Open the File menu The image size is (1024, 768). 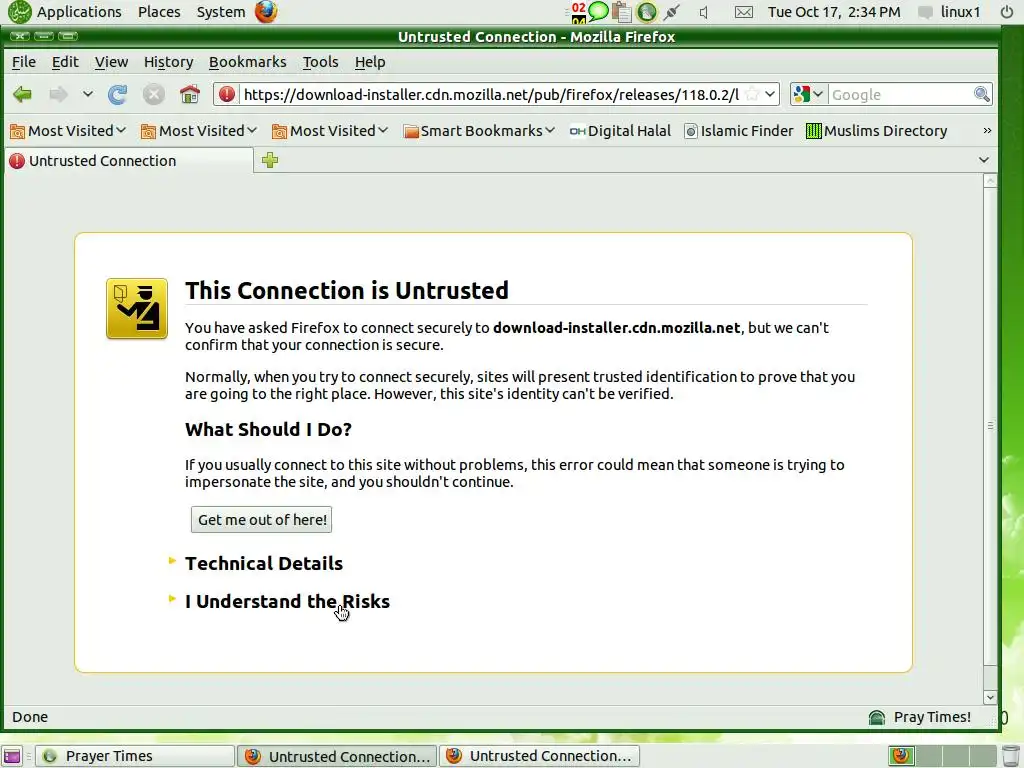point(24,62)
